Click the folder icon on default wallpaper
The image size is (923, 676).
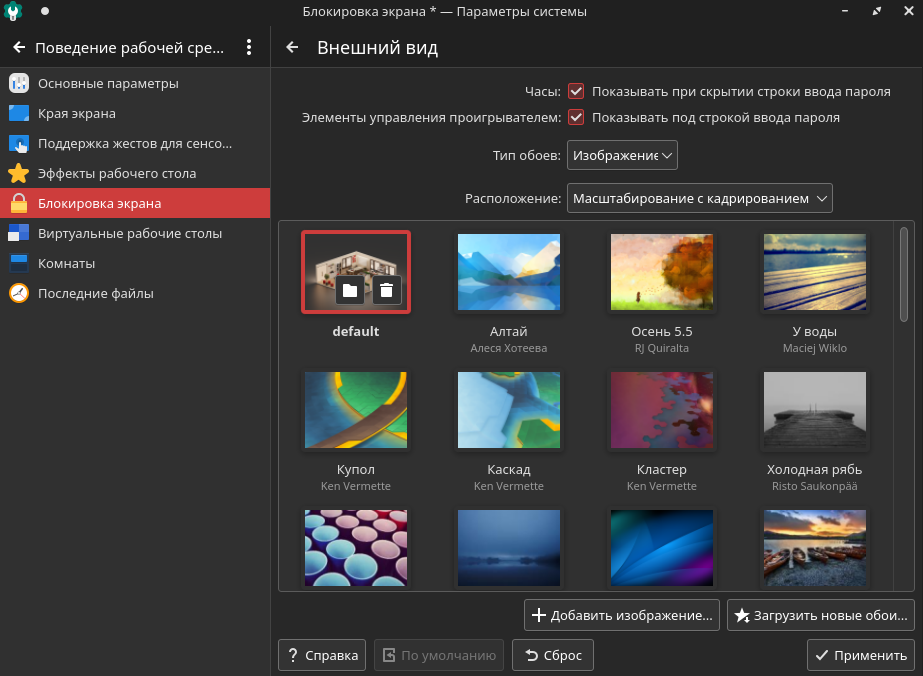[x=349, y=290]
